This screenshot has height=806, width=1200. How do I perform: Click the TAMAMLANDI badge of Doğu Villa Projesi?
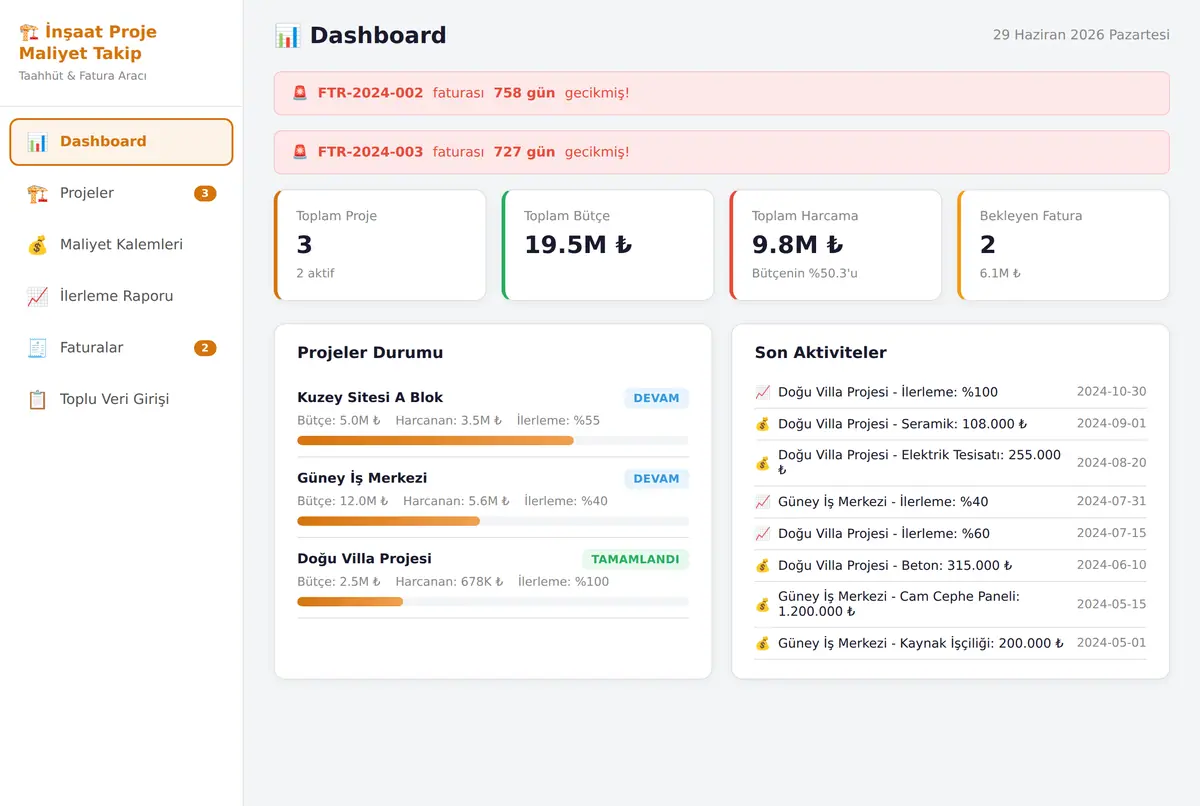pyautogui.click(x=636, y=560)
